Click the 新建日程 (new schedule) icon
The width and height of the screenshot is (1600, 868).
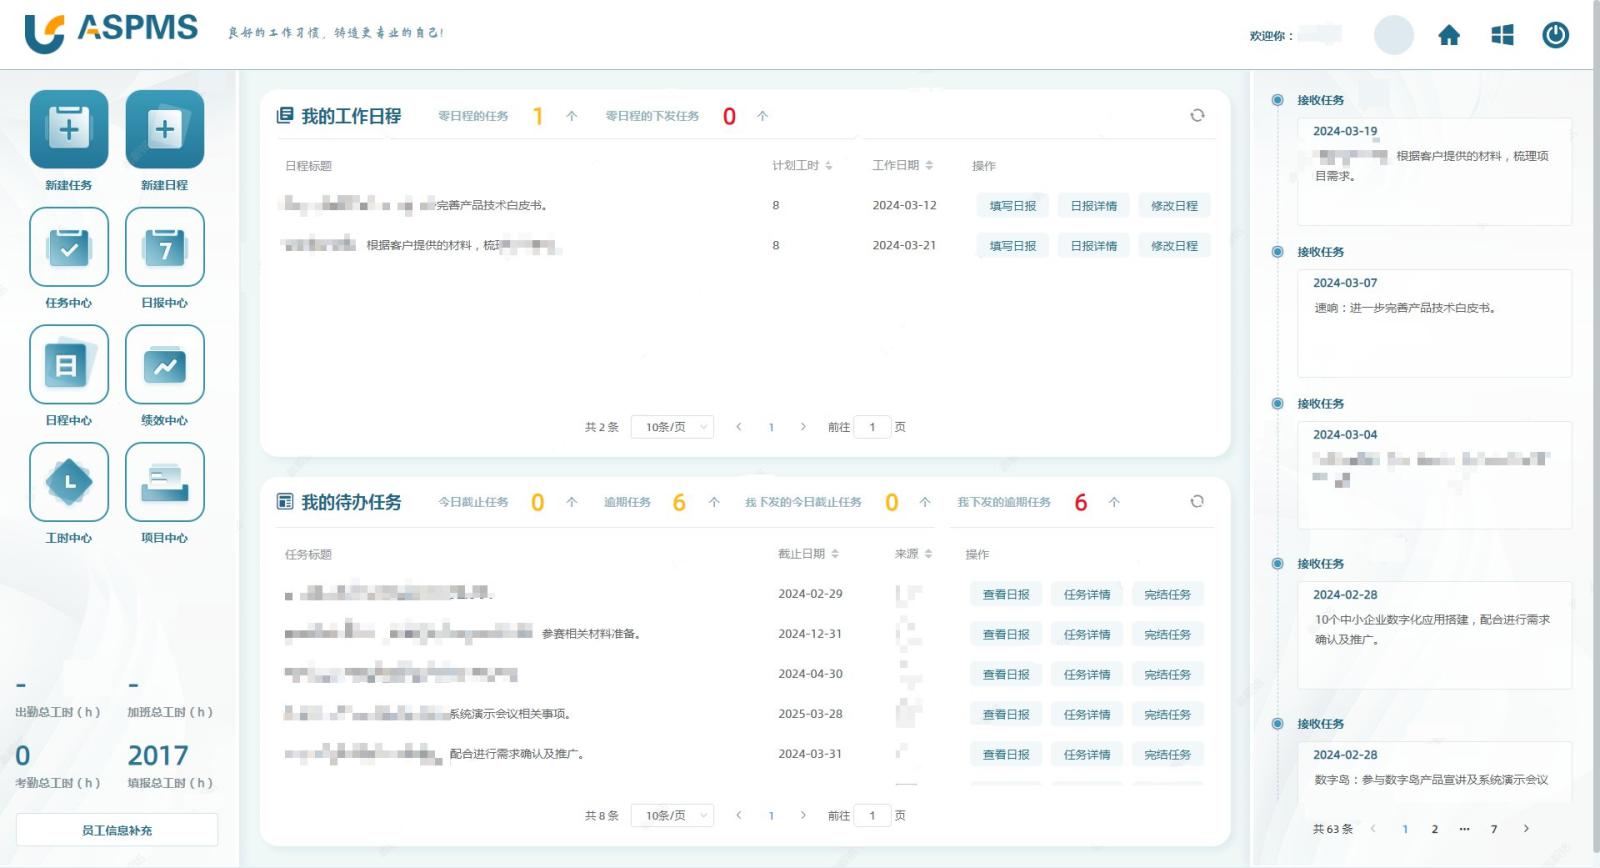tap(165, 130)
